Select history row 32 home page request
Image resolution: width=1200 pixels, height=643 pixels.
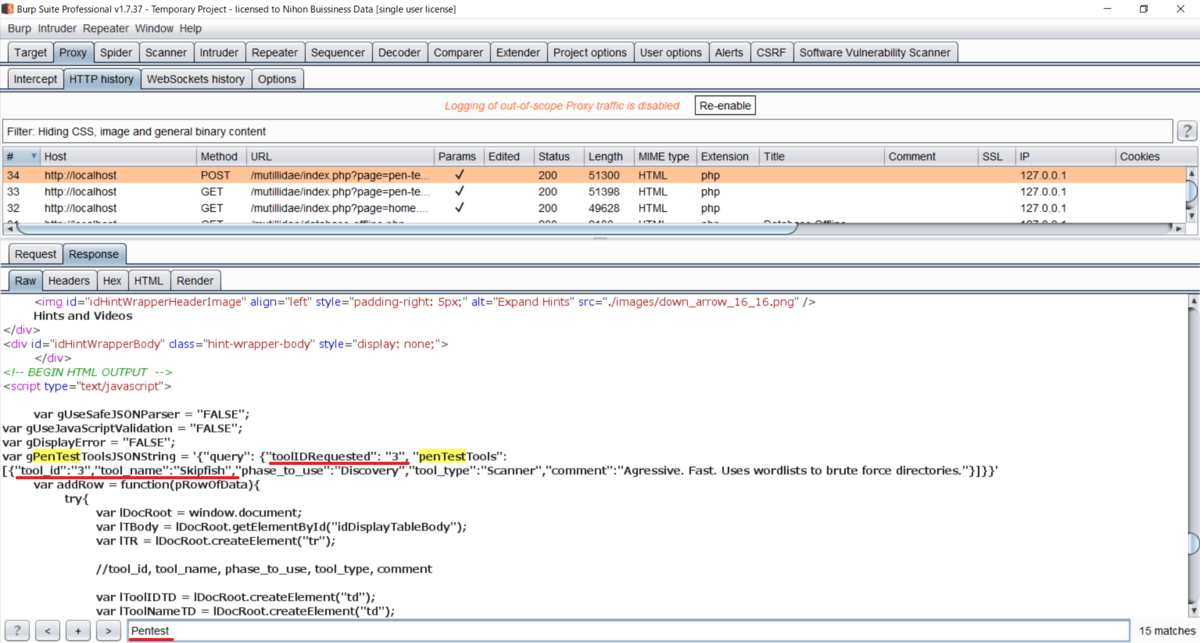point(593,208)
